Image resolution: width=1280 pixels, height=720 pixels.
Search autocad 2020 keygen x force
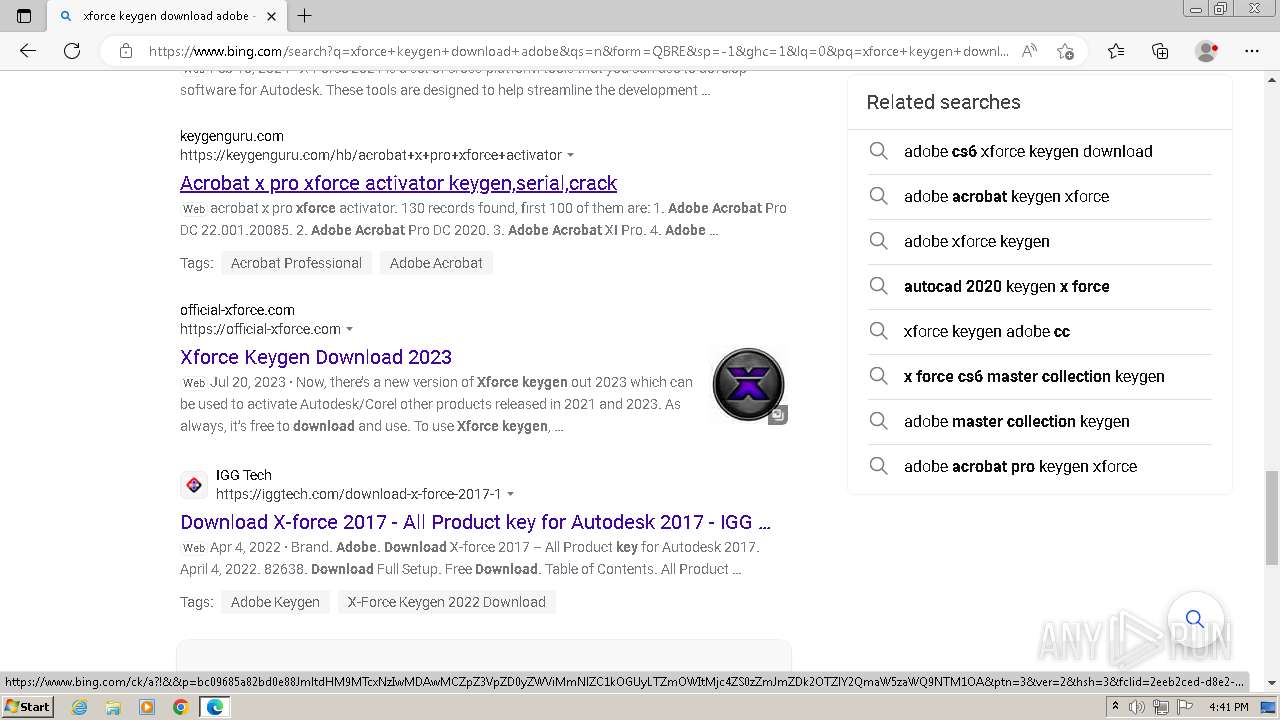coord(1006,286)
